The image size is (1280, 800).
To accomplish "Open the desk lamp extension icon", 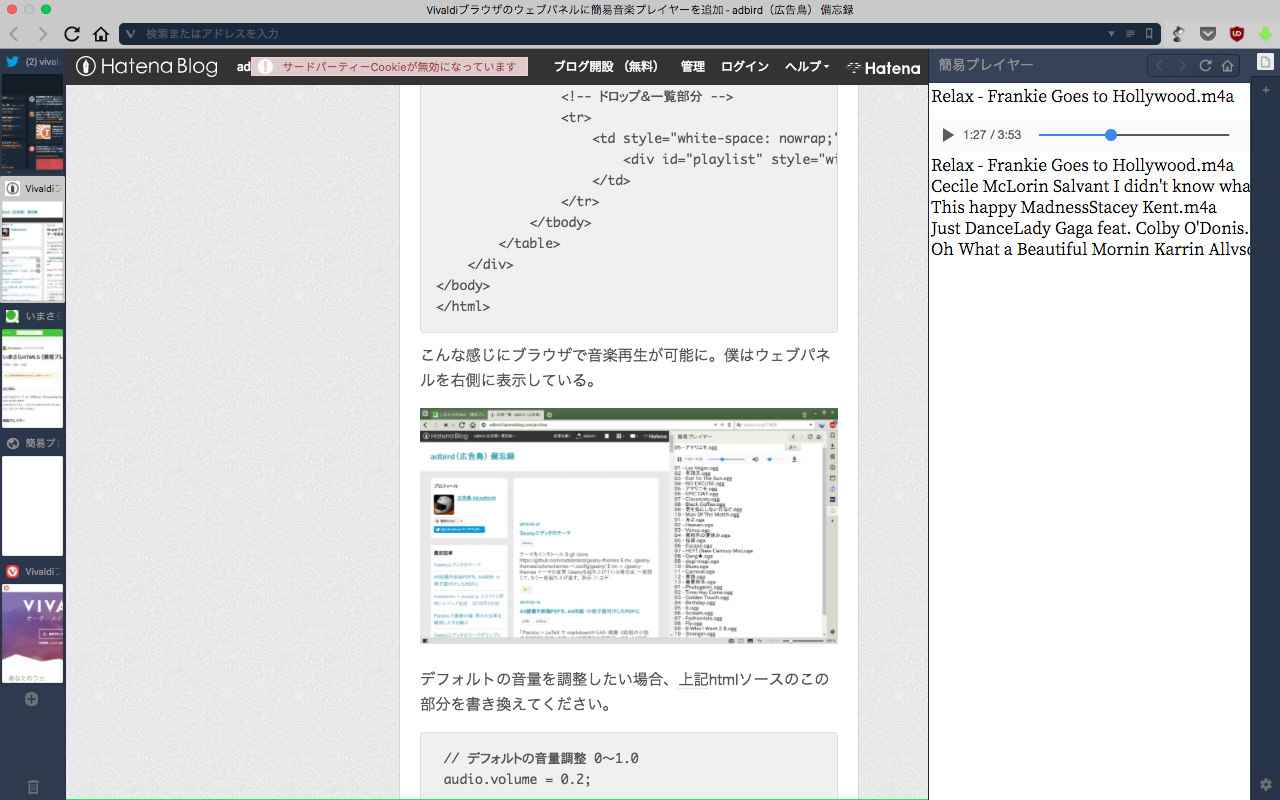I will pos(1179,34).
